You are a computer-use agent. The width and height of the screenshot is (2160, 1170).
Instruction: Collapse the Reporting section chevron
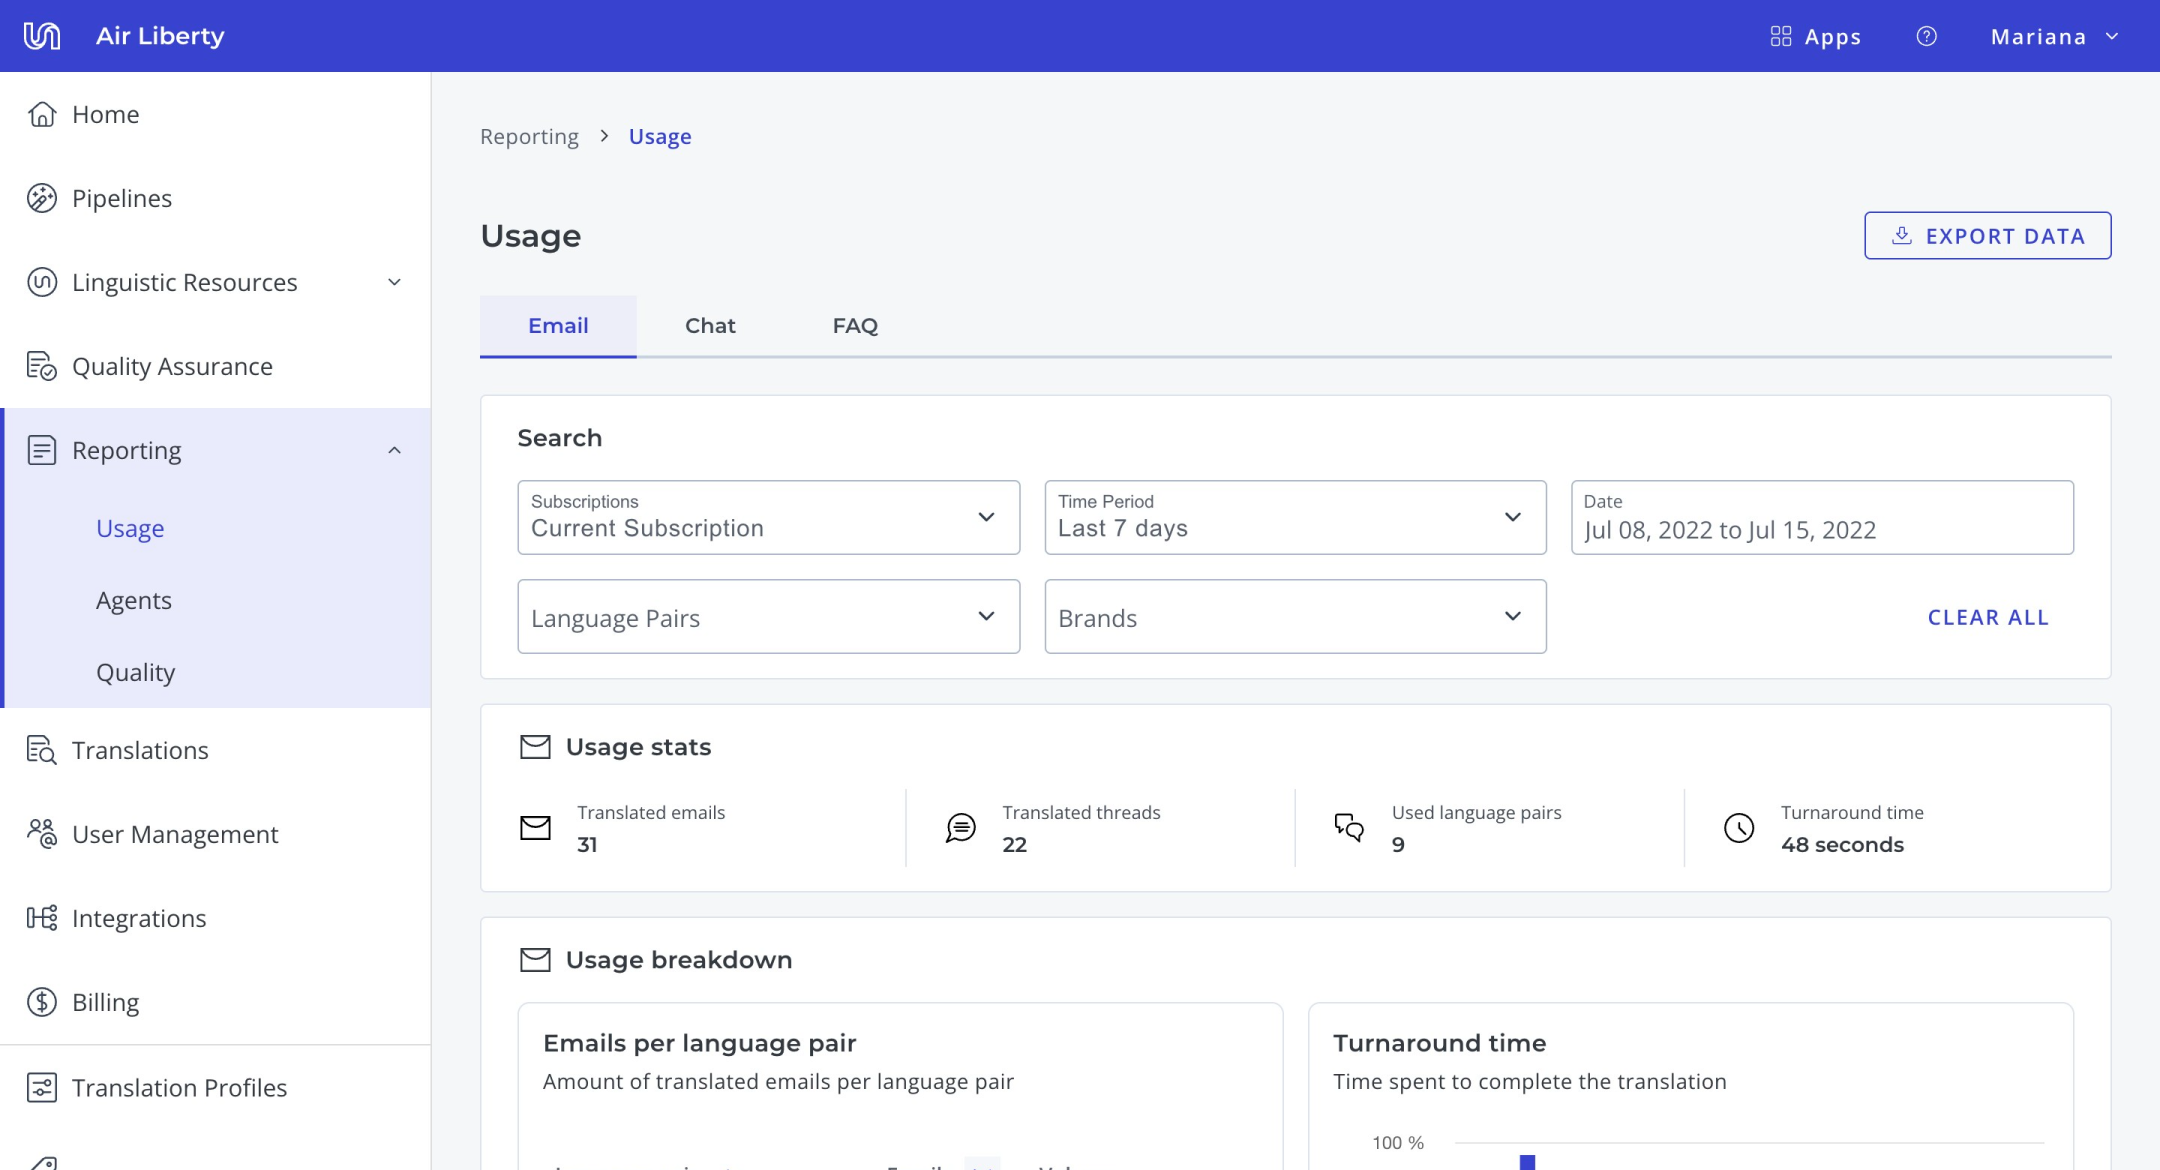click(x=395, y=450)
